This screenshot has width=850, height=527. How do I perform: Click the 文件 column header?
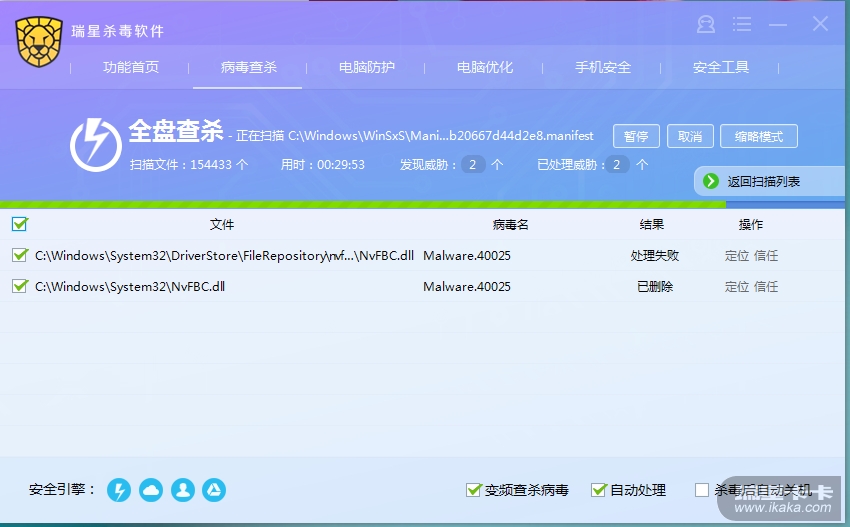click(x=222, y=224)
